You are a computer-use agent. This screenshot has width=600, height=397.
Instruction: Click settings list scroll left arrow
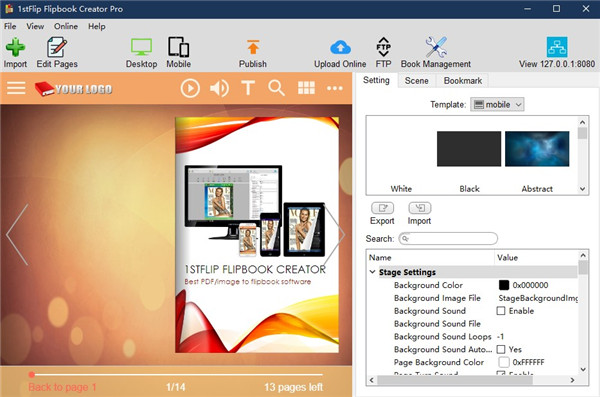(x=372, y=380)
